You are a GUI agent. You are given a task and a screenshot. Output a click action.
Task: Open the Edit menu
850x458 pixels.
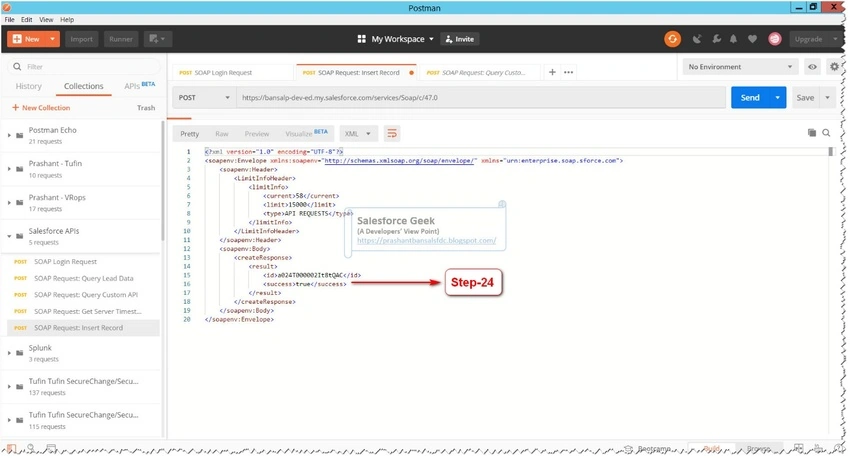point(27,20)
